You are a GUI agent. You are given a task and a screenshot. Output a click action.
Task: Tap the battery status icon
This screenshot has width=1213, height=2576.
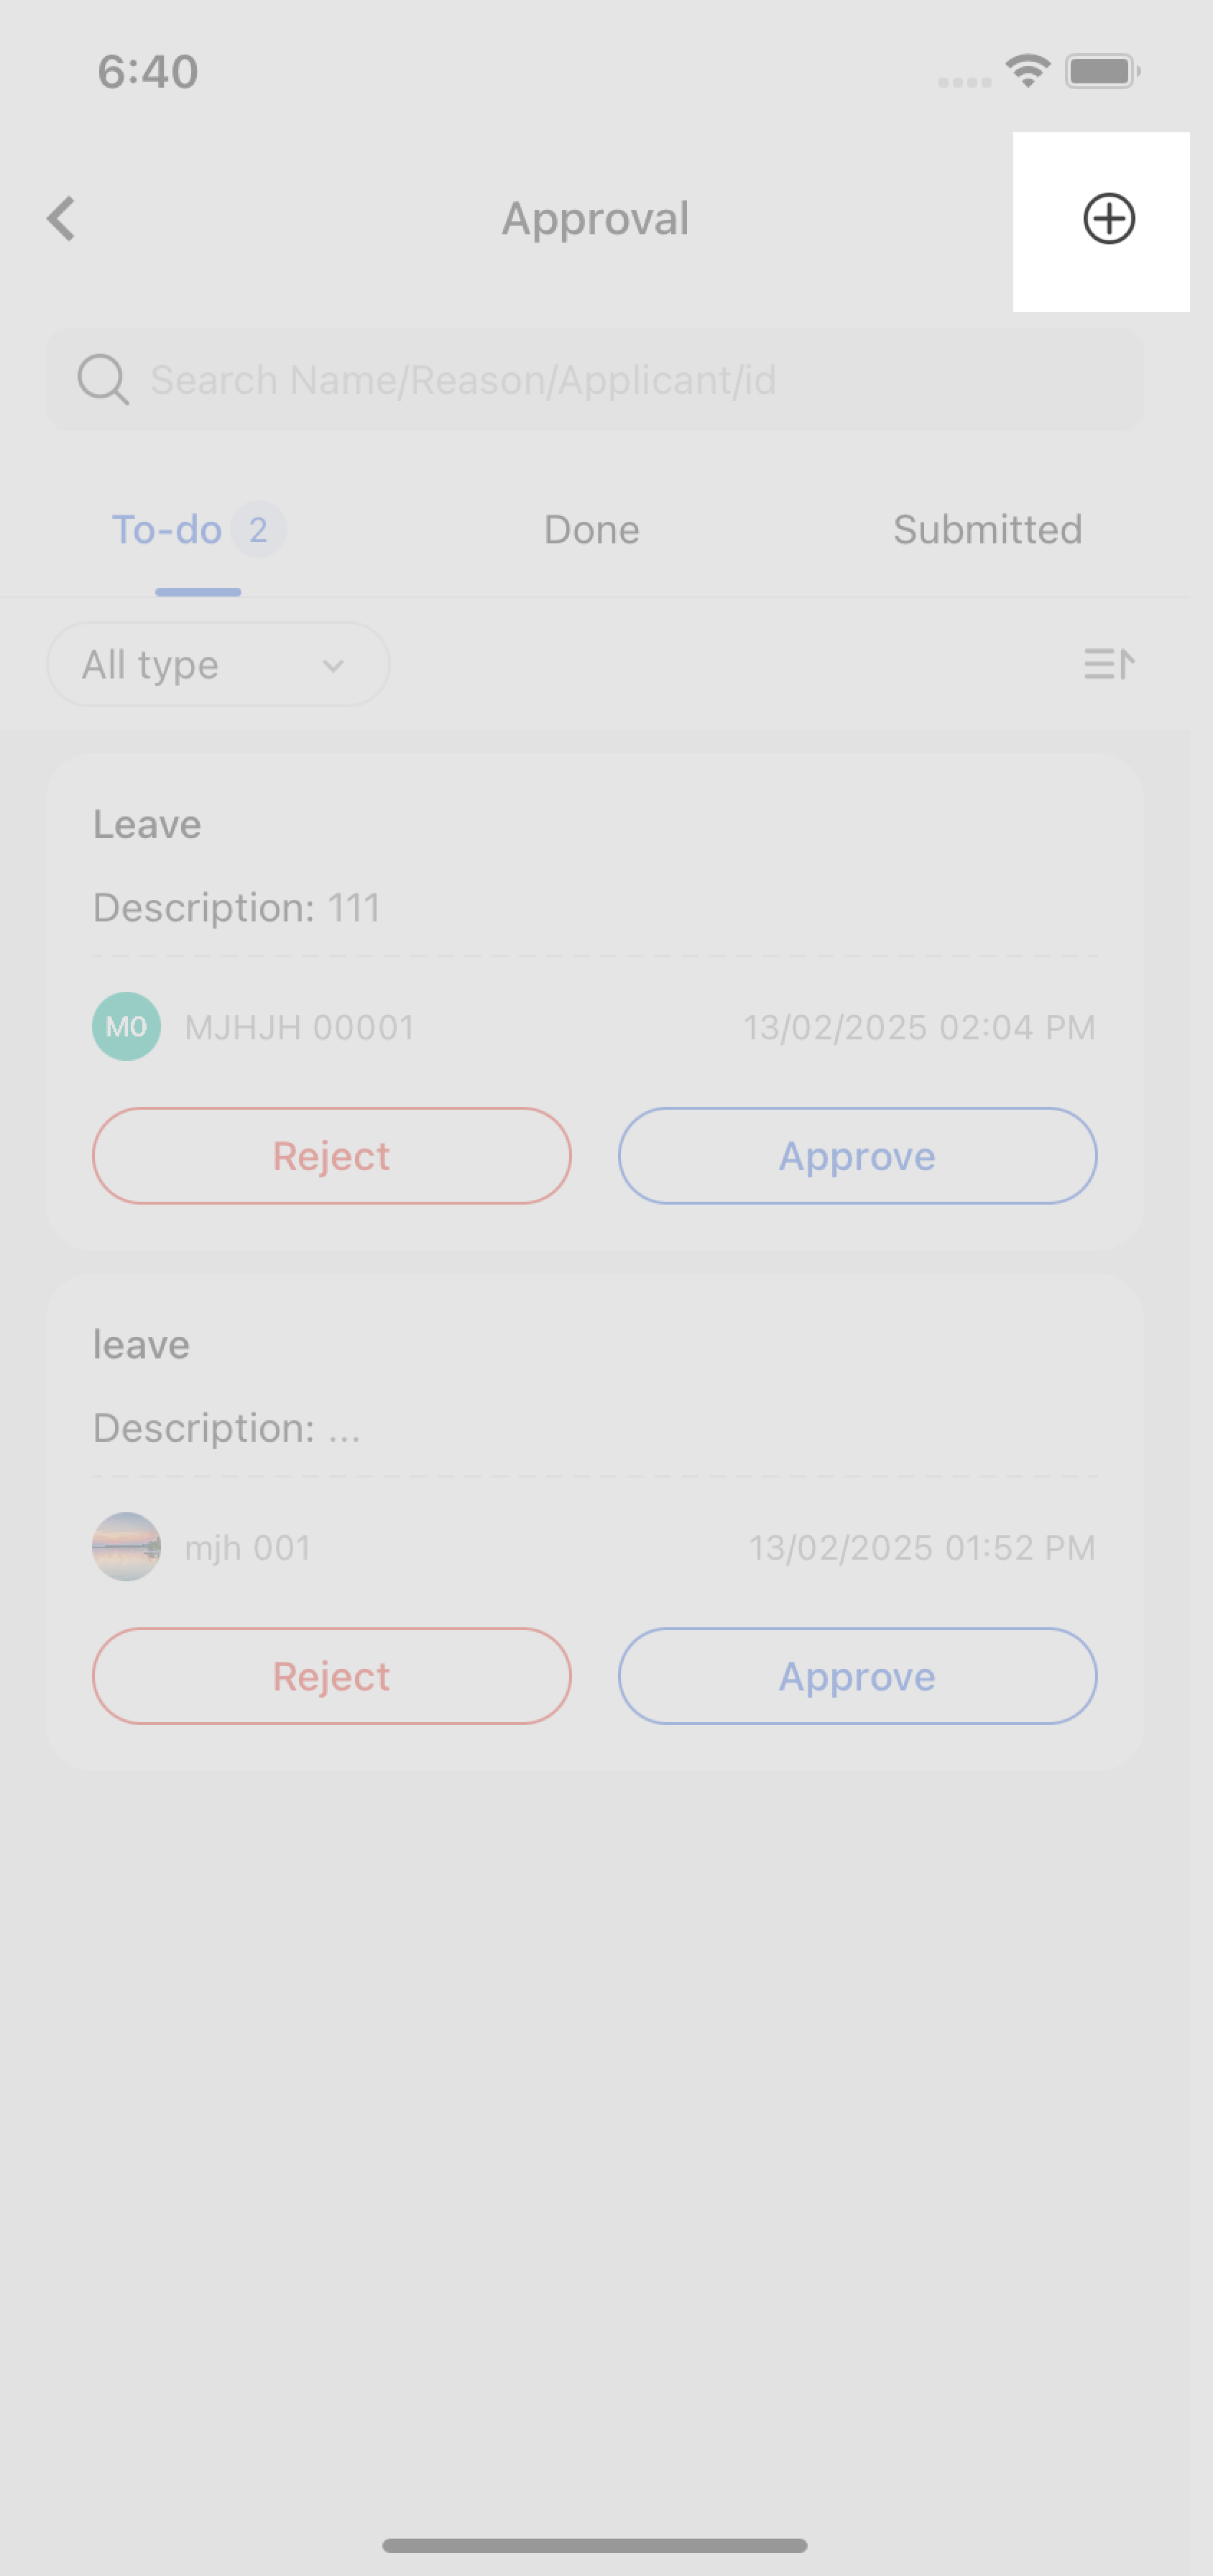click(x=1101, y=71)
